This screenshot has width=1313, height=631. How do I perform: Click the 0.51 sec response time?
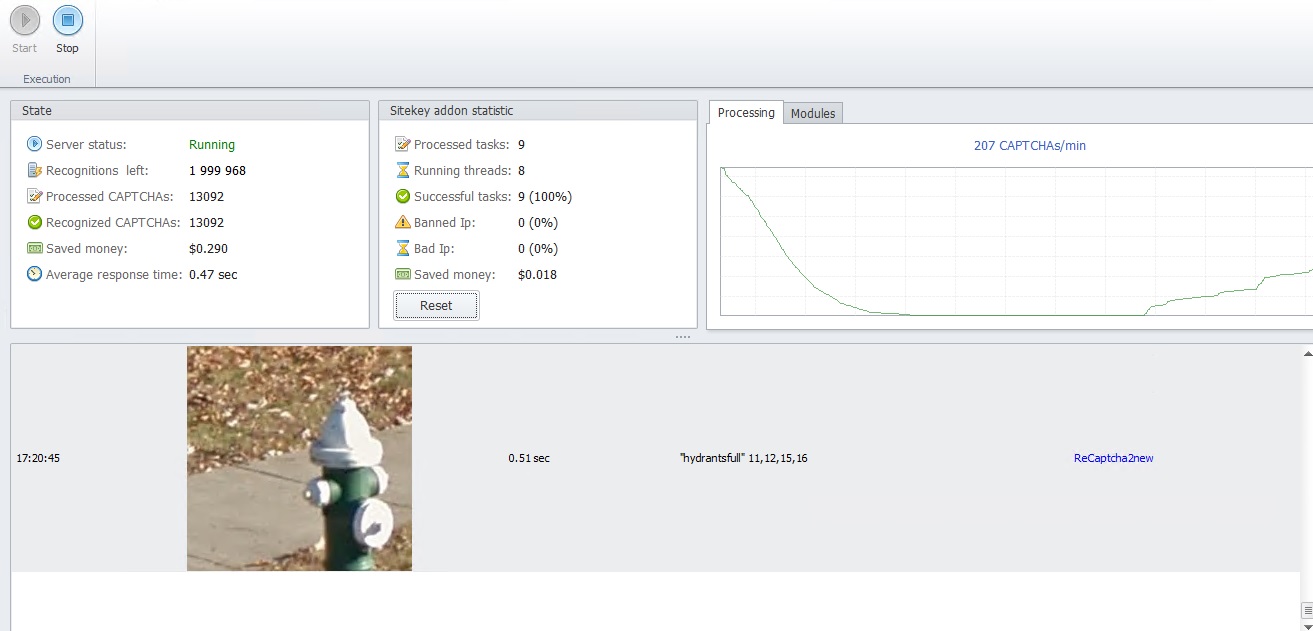[x=529, y=458]
